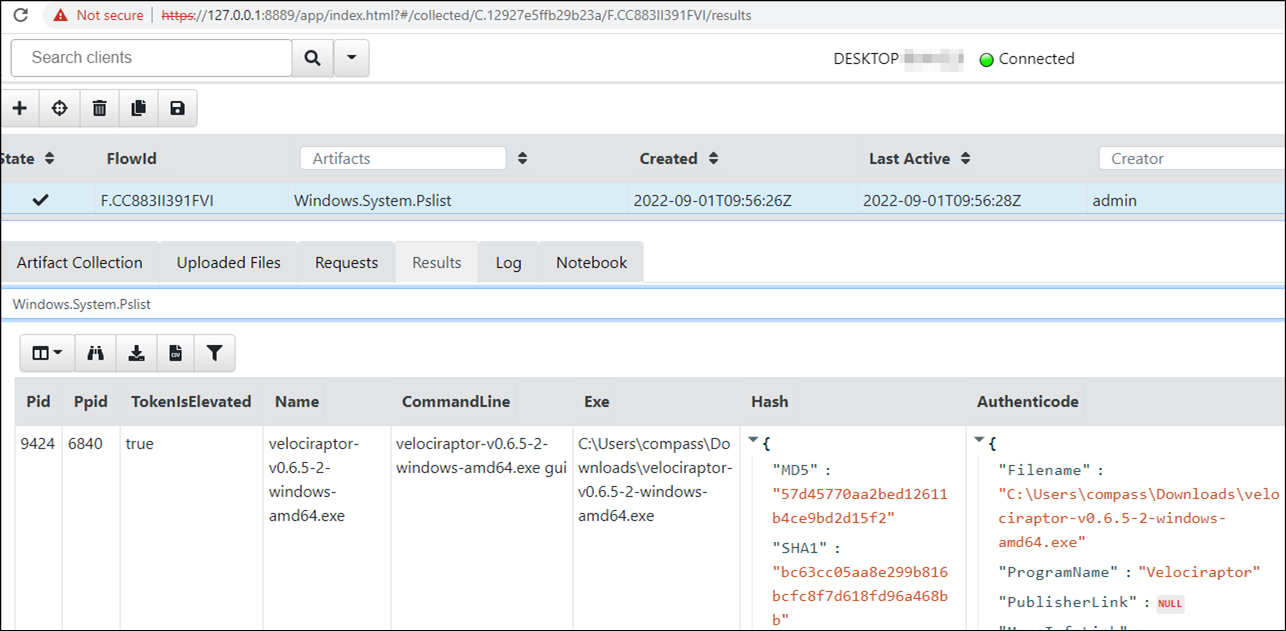Click the Windows.System.Pslist cell in flow row

373,201
